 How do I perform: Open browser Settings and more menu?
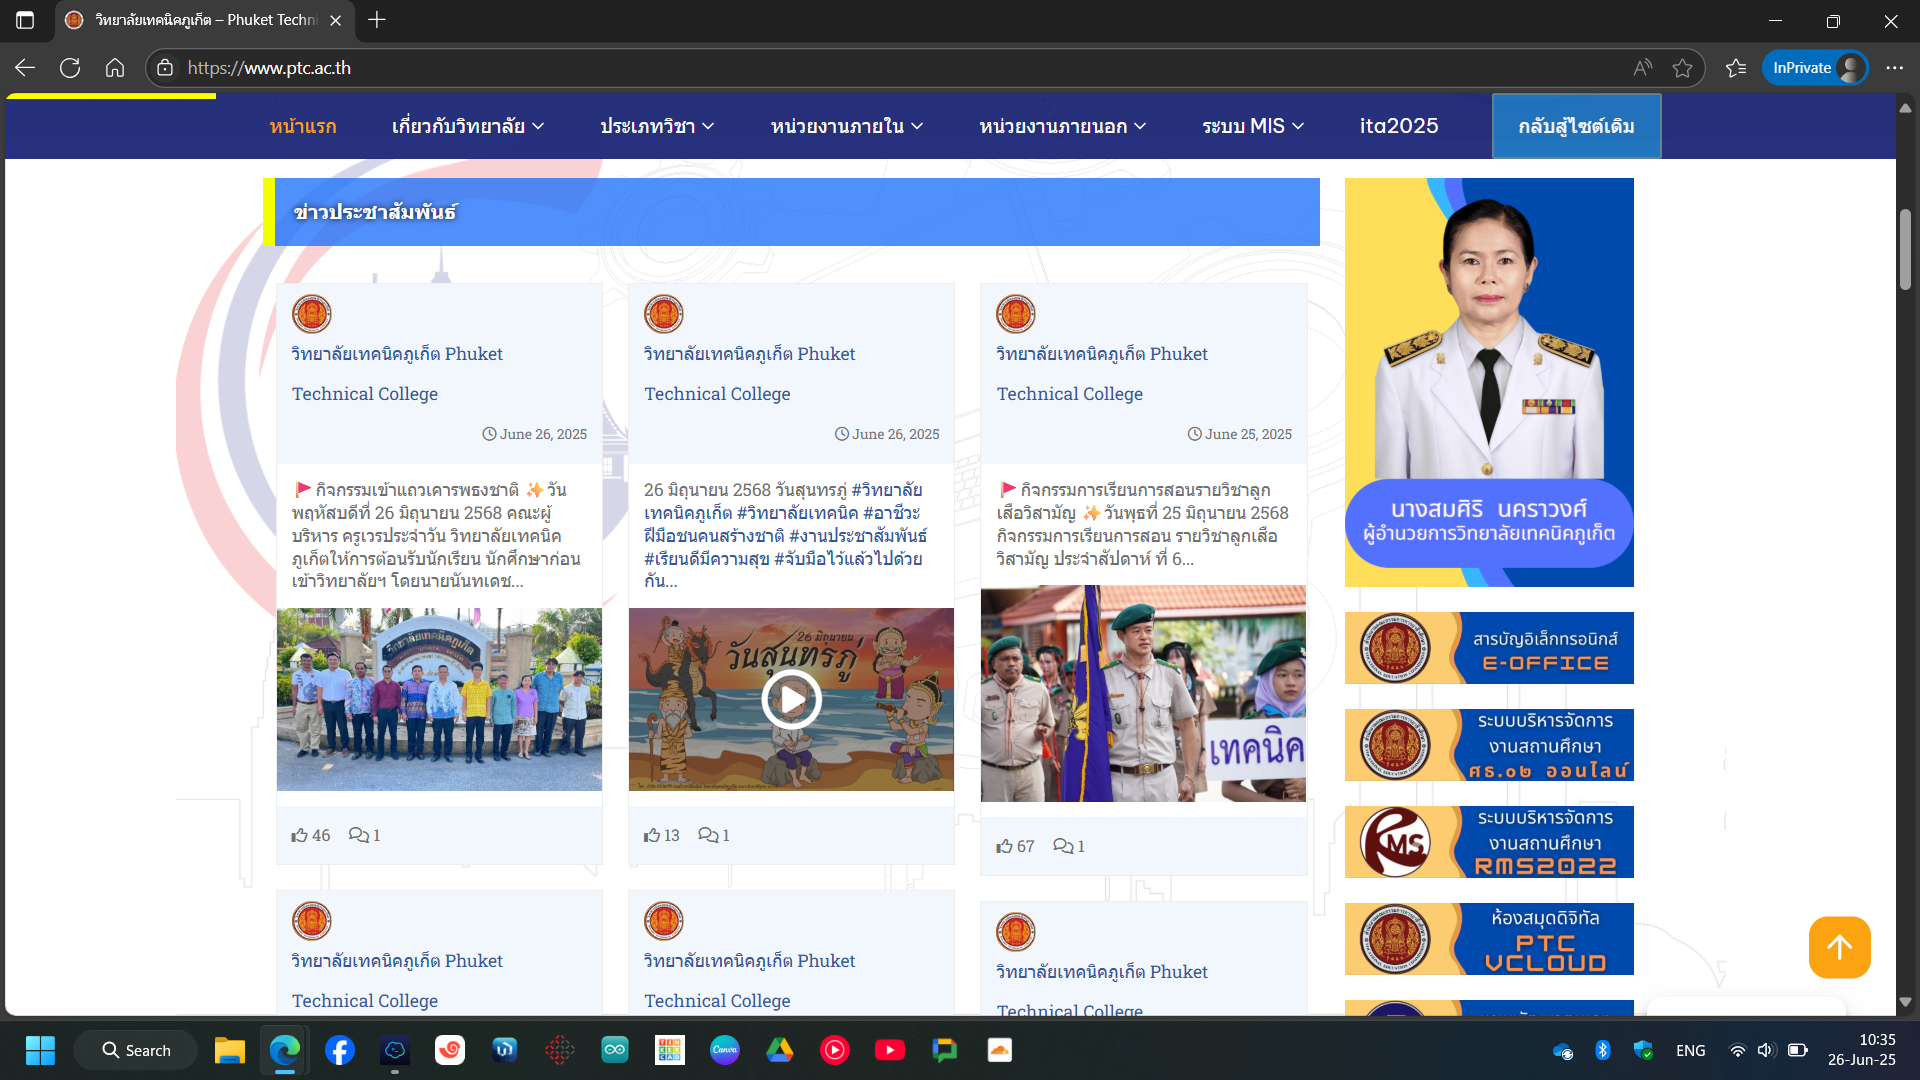(x=1894, y=68)
